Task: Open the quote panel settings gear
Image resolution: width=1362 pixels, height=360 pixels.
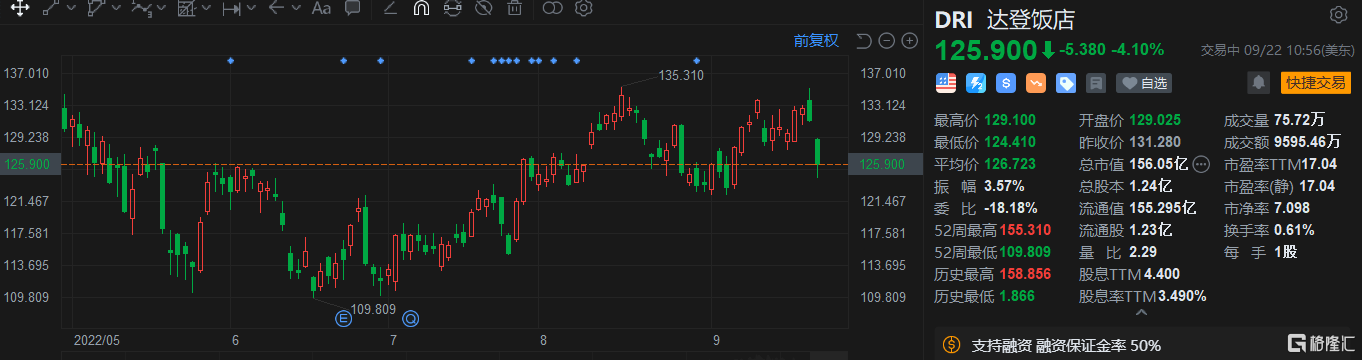Action: [1338, 15]
